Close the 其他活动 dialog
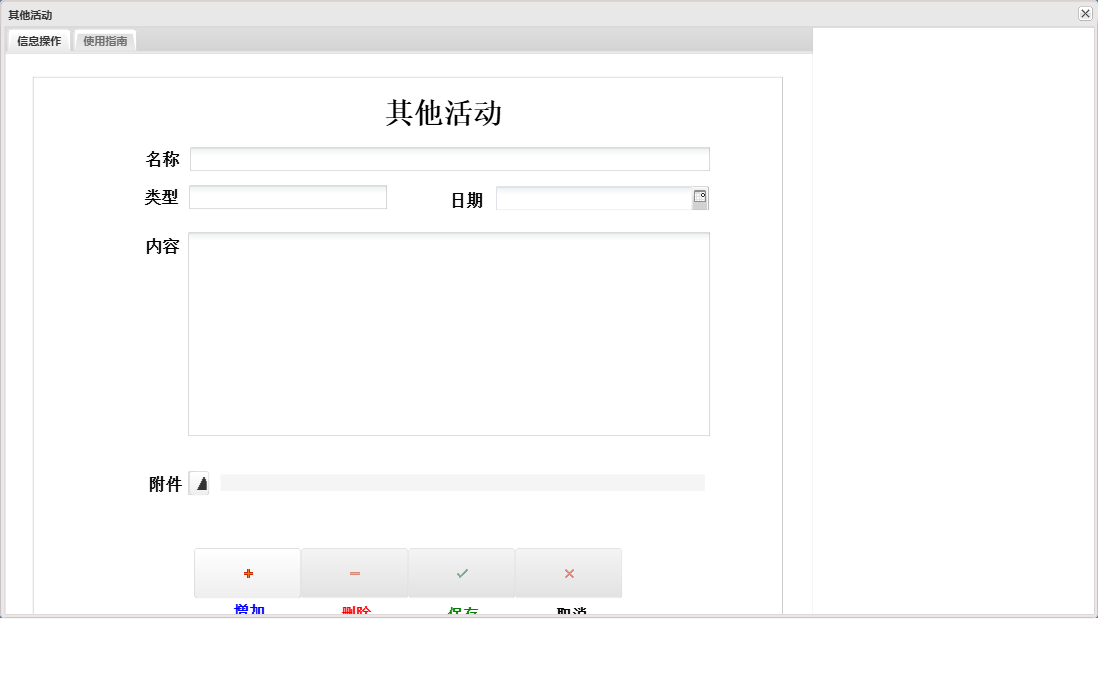1098x687 pixels. click(x=1085, y=14)
